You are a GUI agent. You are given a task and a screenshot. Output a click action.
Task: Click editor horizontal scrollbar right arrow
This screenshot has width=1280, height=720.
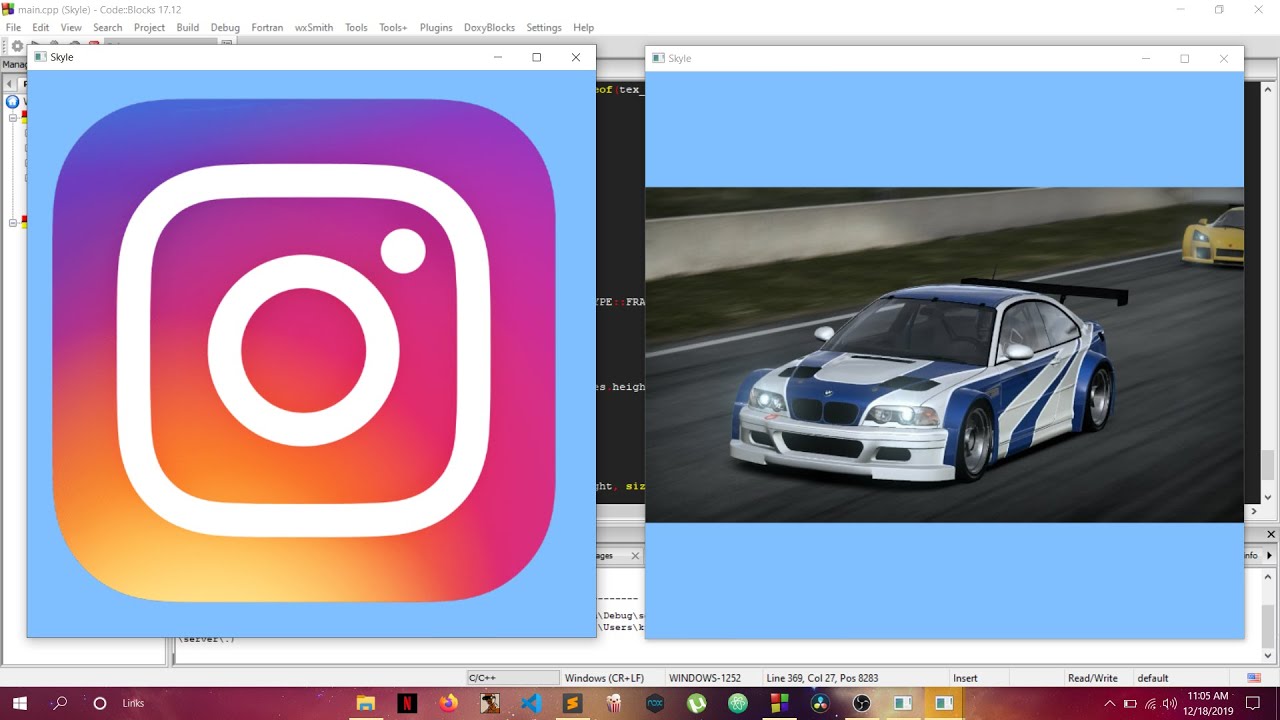point(1254,511)
